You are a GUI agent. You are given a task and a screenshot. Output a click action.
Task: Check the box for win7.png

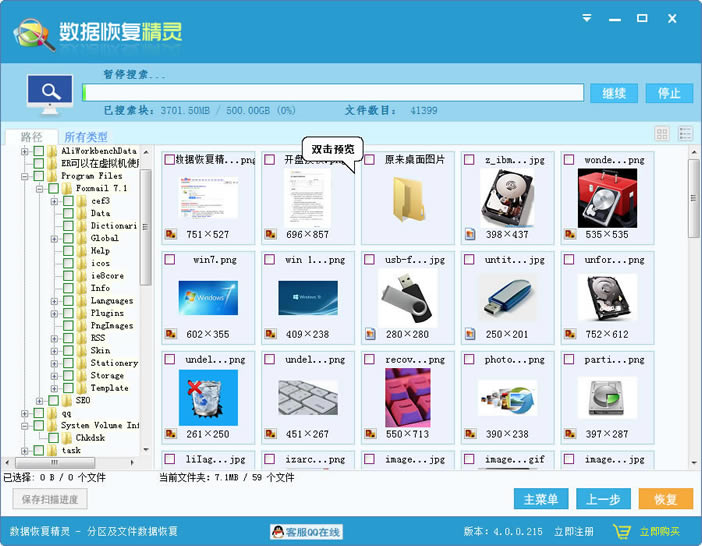(x=170, y=259)
